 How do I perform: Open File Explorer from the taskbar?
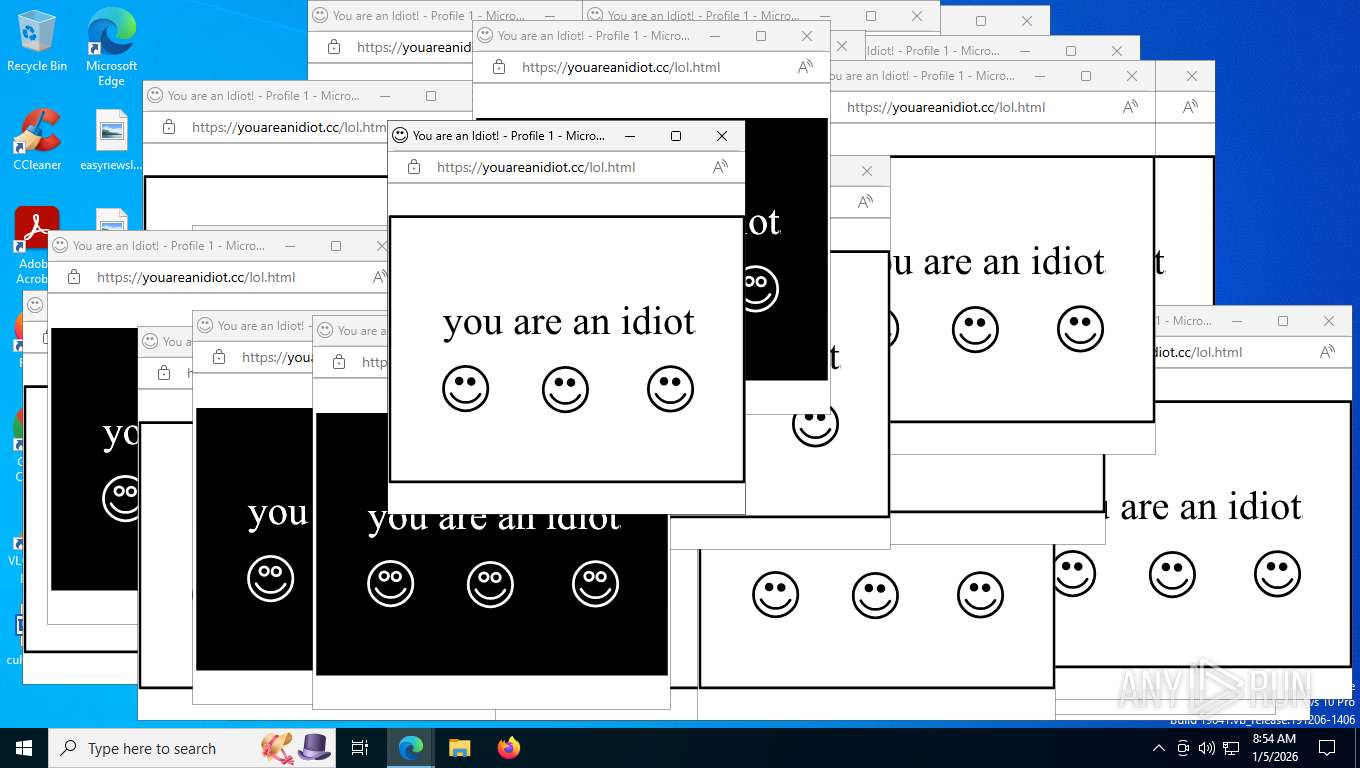(x=459, y=748)
